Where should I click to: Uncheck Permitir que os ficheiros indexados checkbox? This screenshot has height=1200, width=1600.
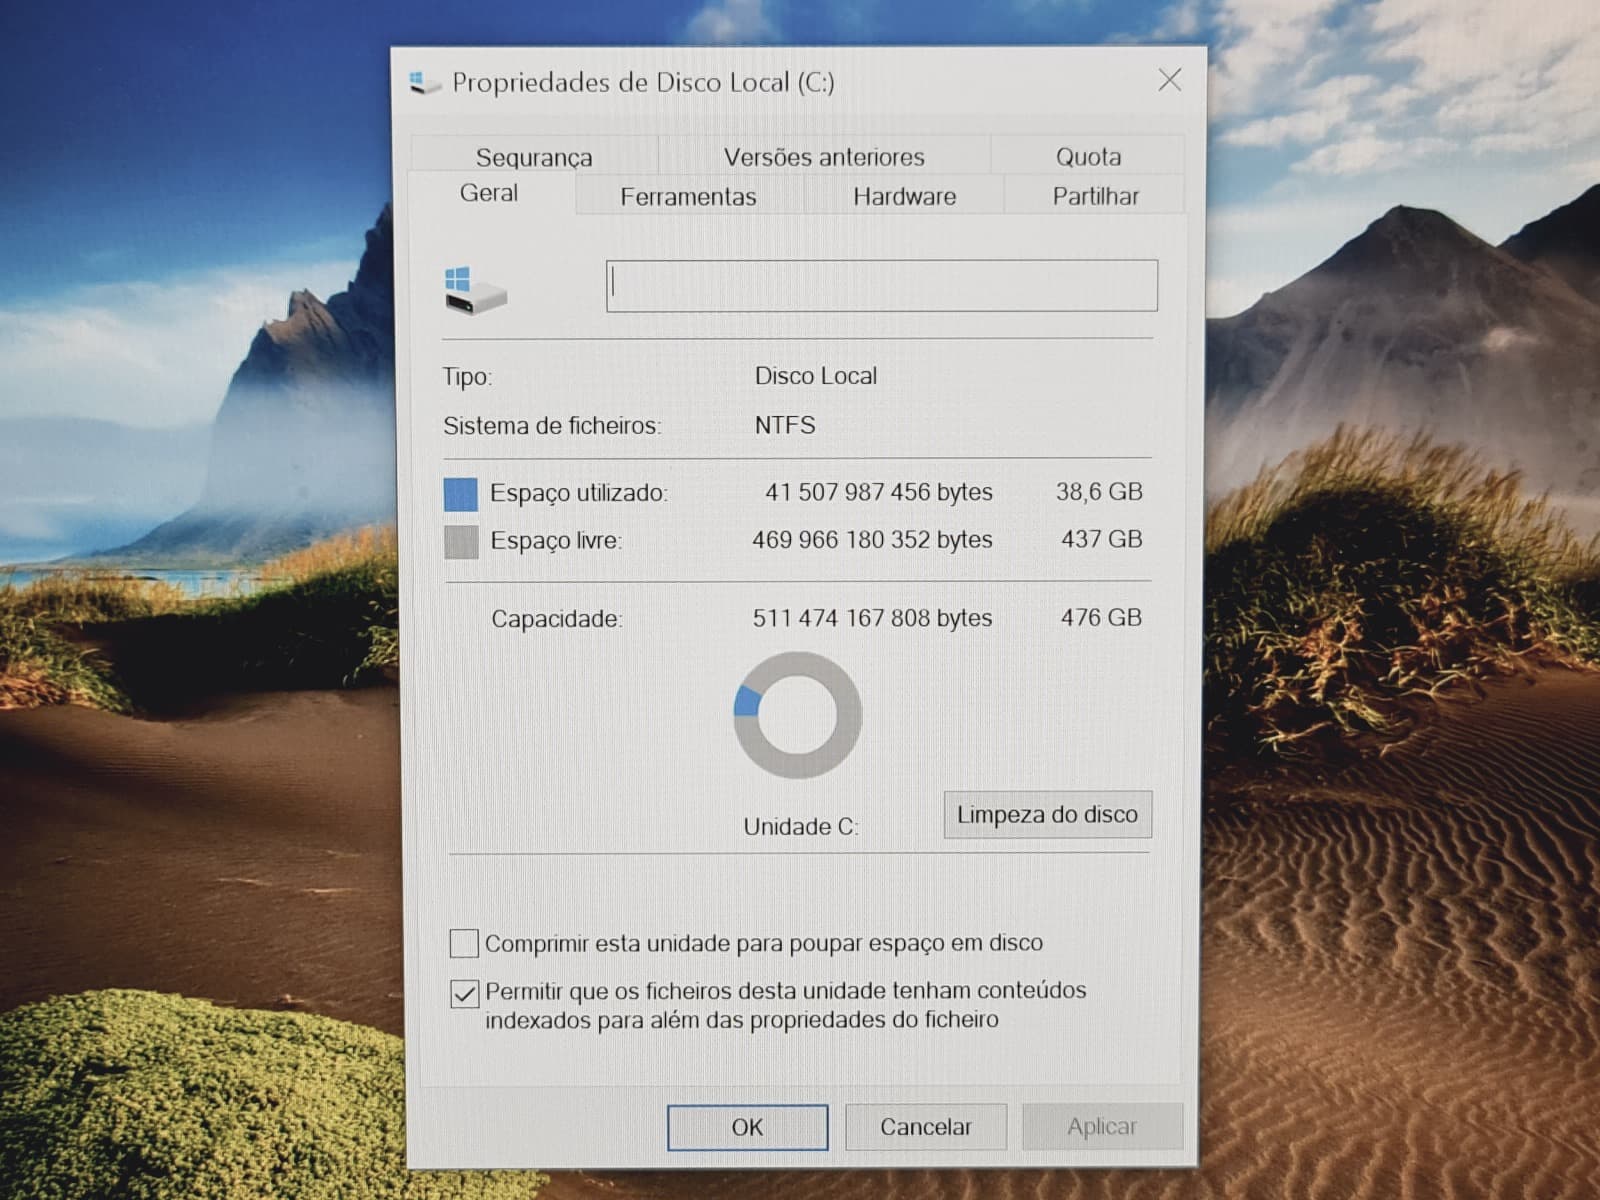coord(464,993)
